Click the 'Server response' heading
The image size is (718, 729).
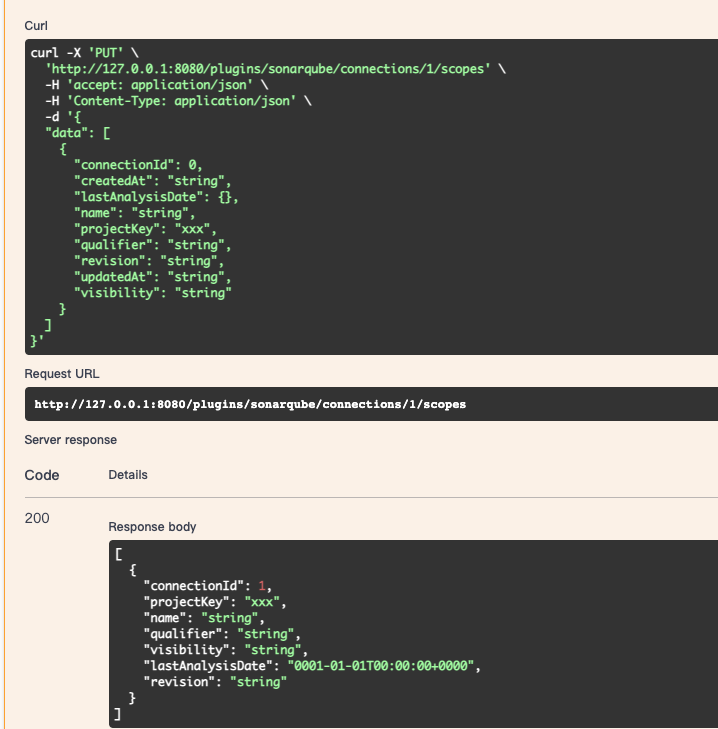click(x=71, y=440)
